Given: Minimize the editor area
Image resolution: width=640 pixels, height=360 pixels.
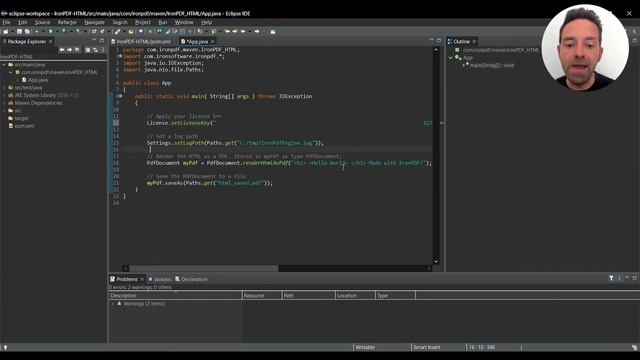Looking at the screenshot, I should pos(431,40).
